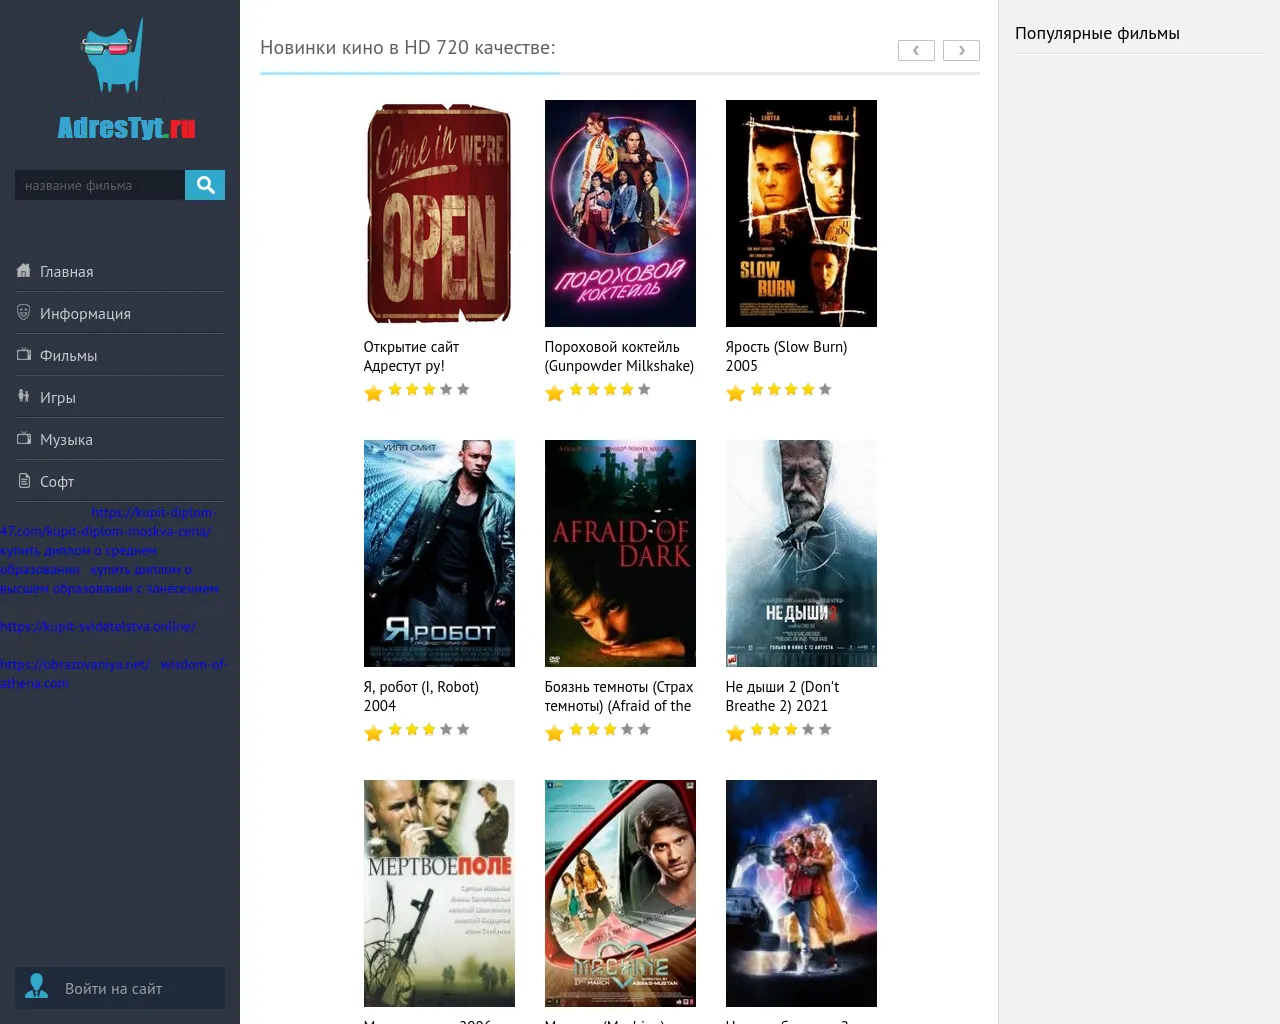Open the DeLorean time-travel movie poster
Viewport: 1280px width, 1024px height.
pos(801,893)
